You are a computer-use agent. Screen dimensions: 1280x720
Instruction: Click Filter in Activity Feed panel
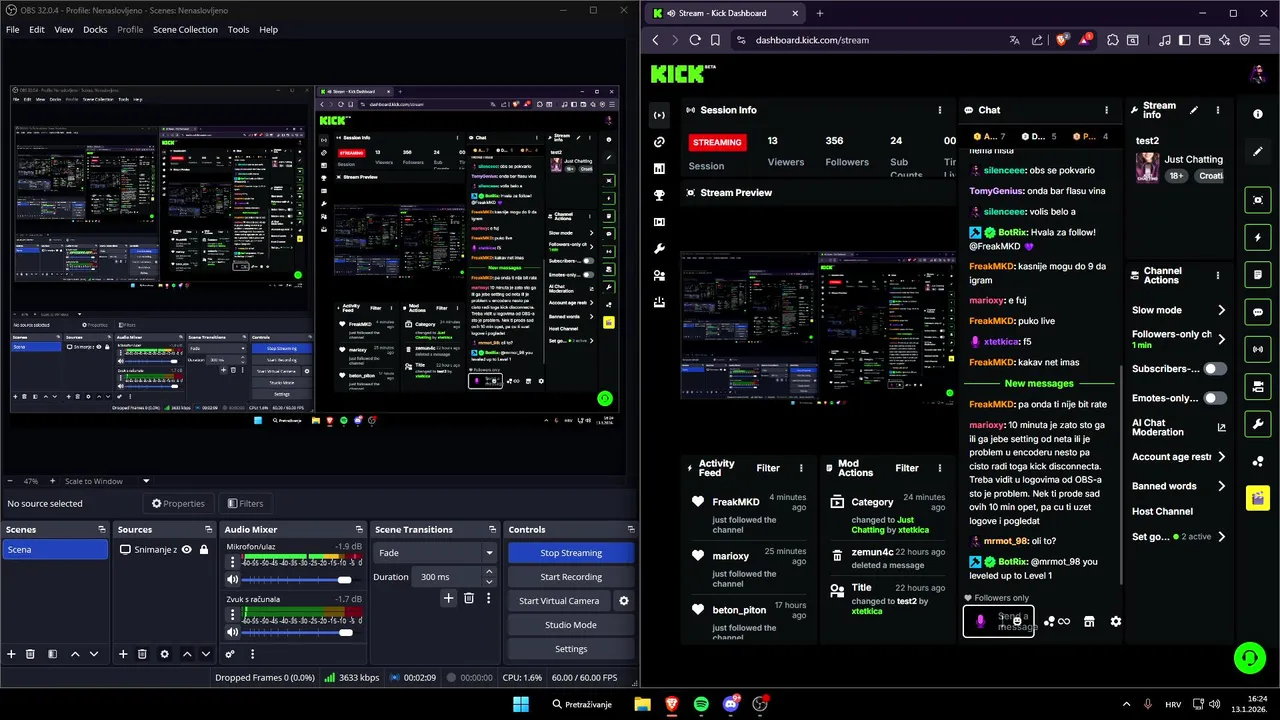[768, 468]
